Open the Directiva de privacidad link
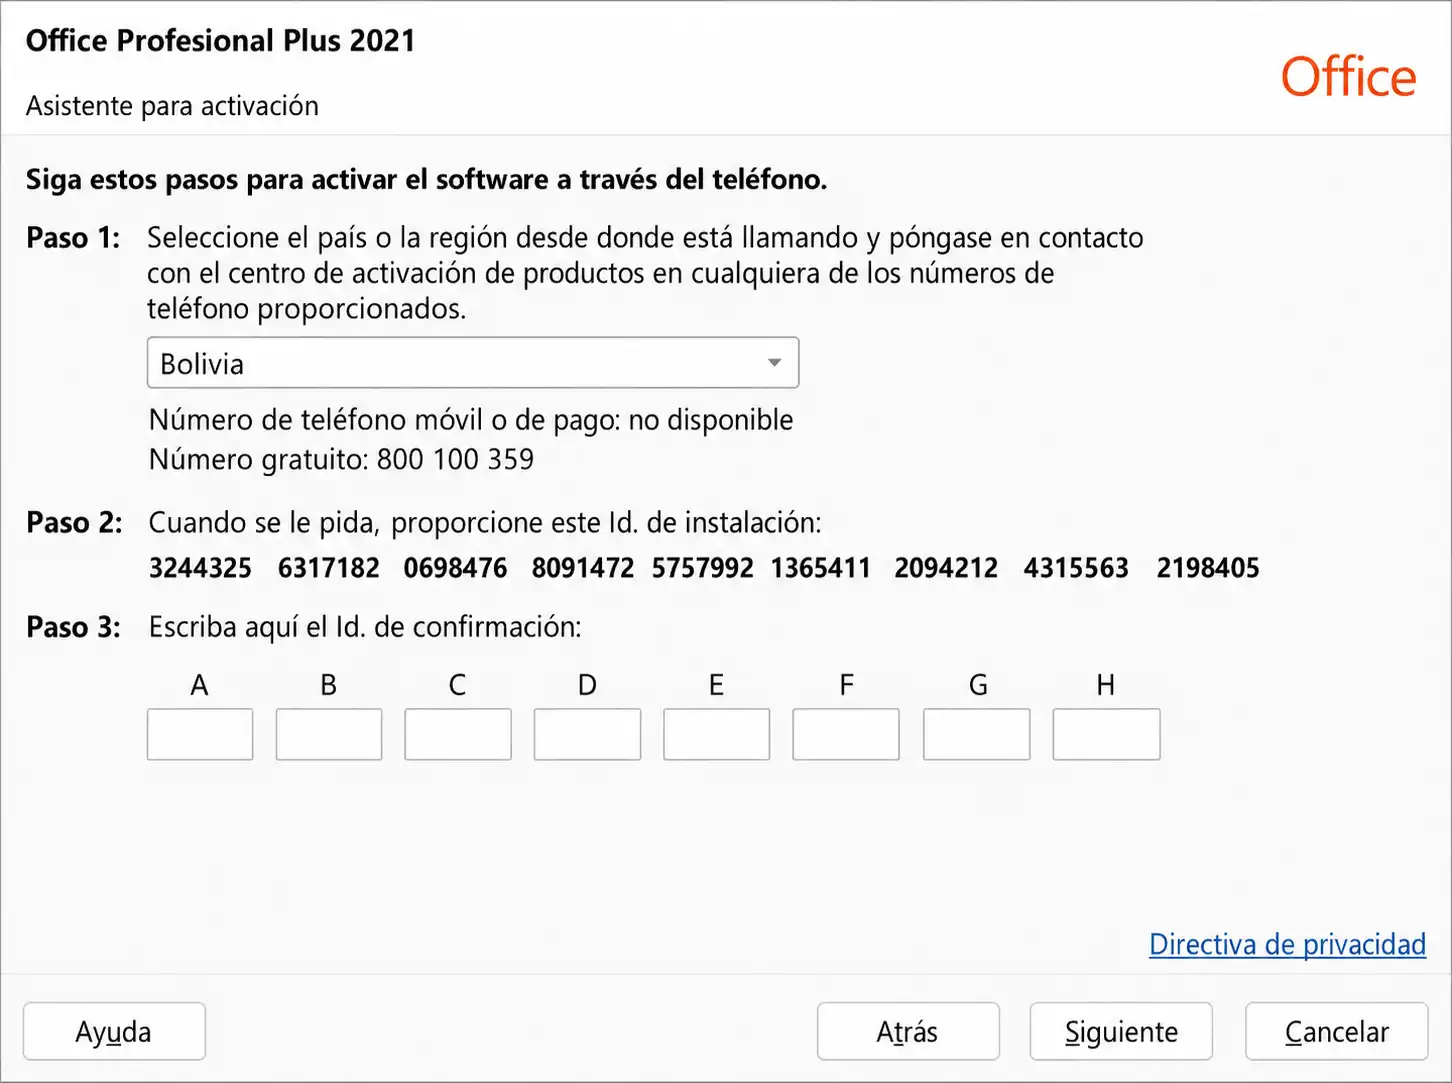The height and width of the screenshot is (1083, 1452). point(1287,944)
